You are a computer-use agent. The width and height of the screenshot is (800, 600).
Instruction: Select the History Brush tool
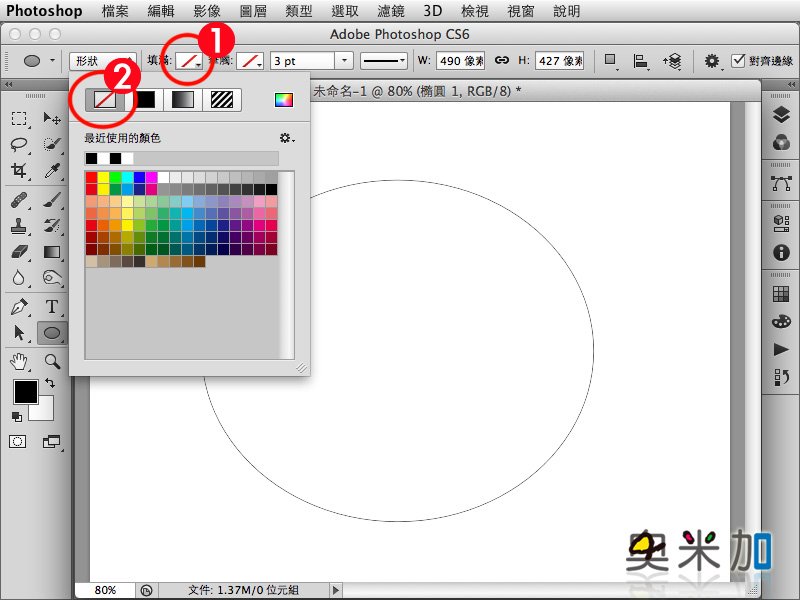click(52, 226)
